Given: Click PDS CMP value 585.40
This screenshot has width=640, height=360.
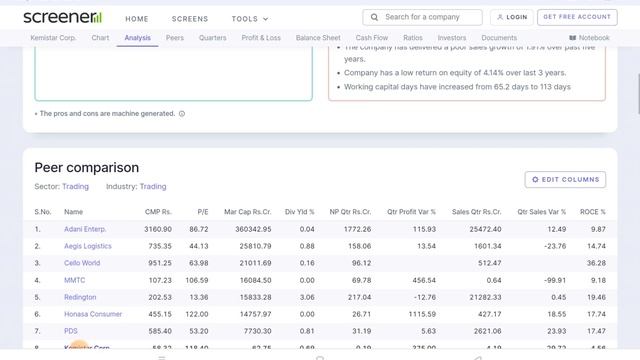Looking at the screenshot, I should pos(160,331).
